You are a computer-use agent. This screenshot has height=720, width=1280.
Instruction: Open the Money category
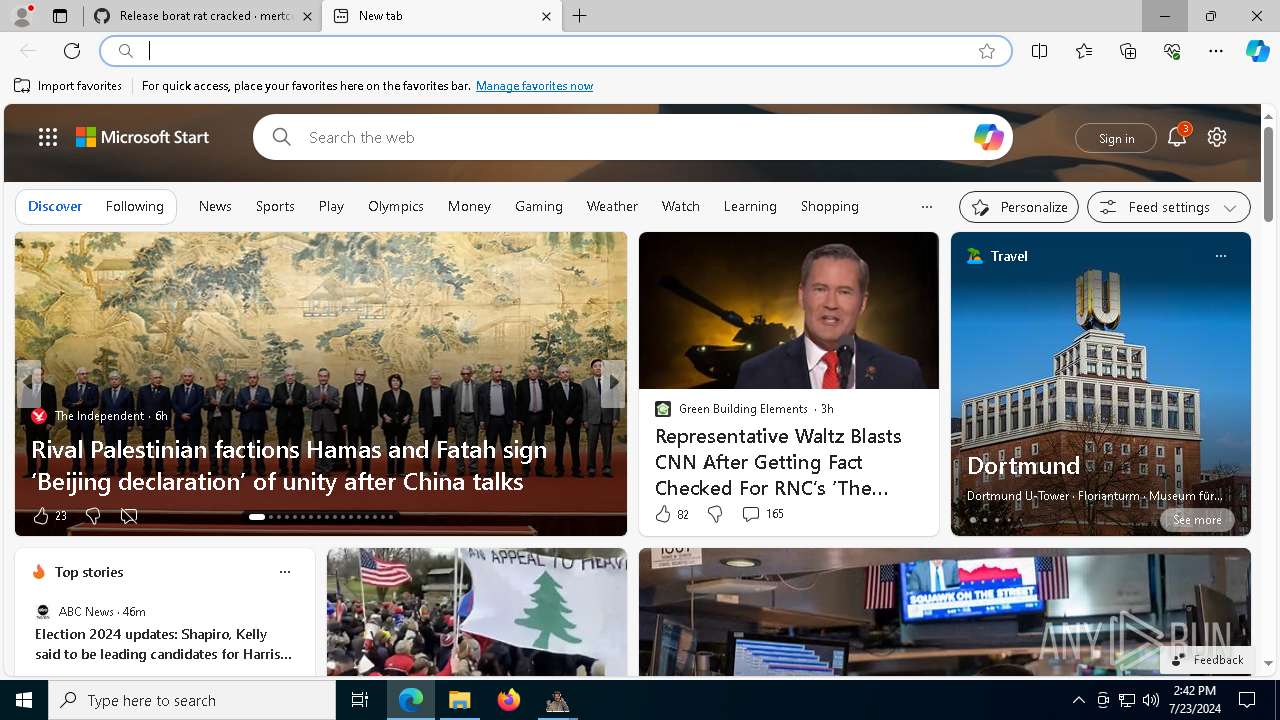click(x=469, y=206)
